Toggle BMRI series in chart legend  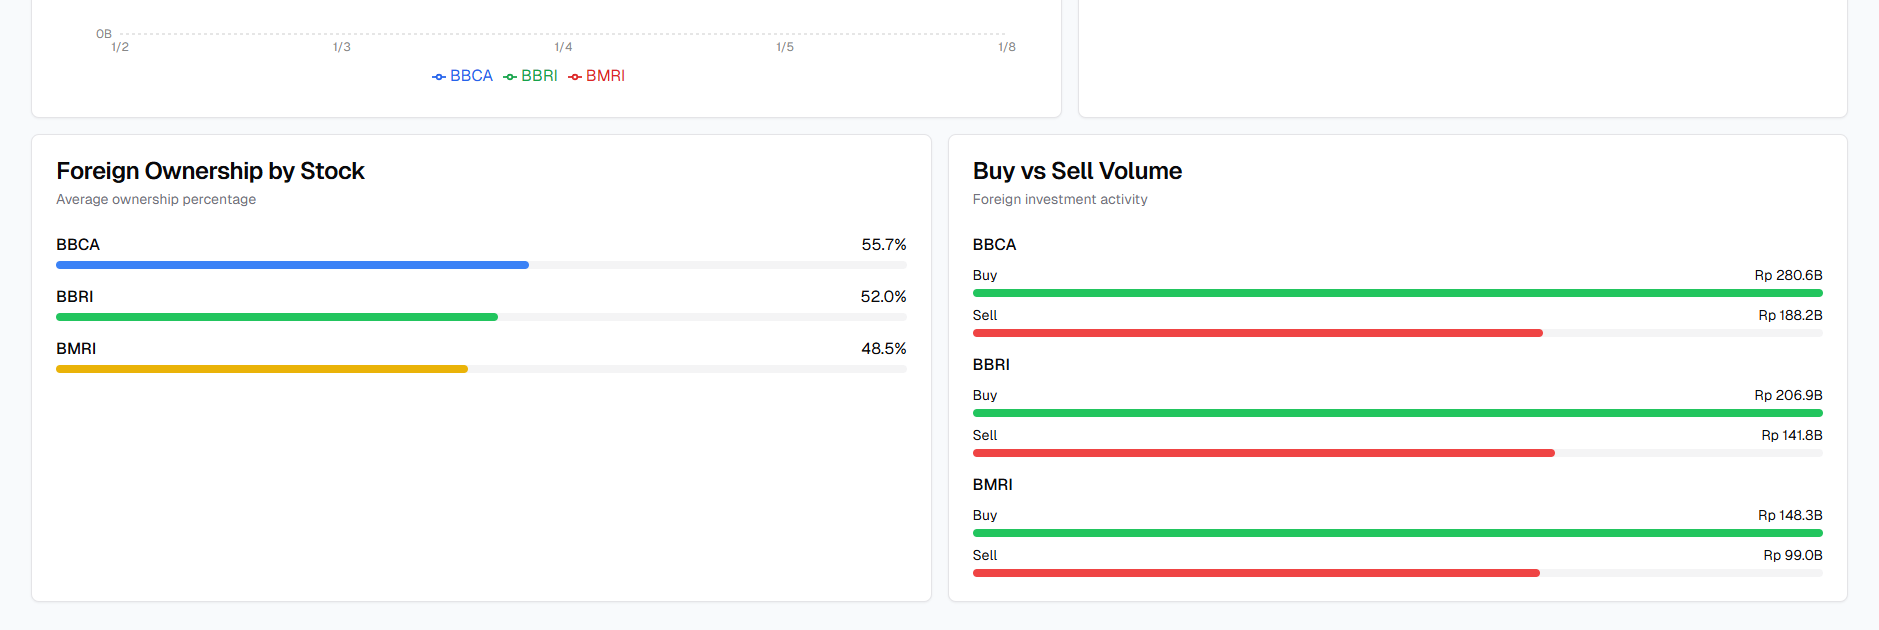coord(596,76)
